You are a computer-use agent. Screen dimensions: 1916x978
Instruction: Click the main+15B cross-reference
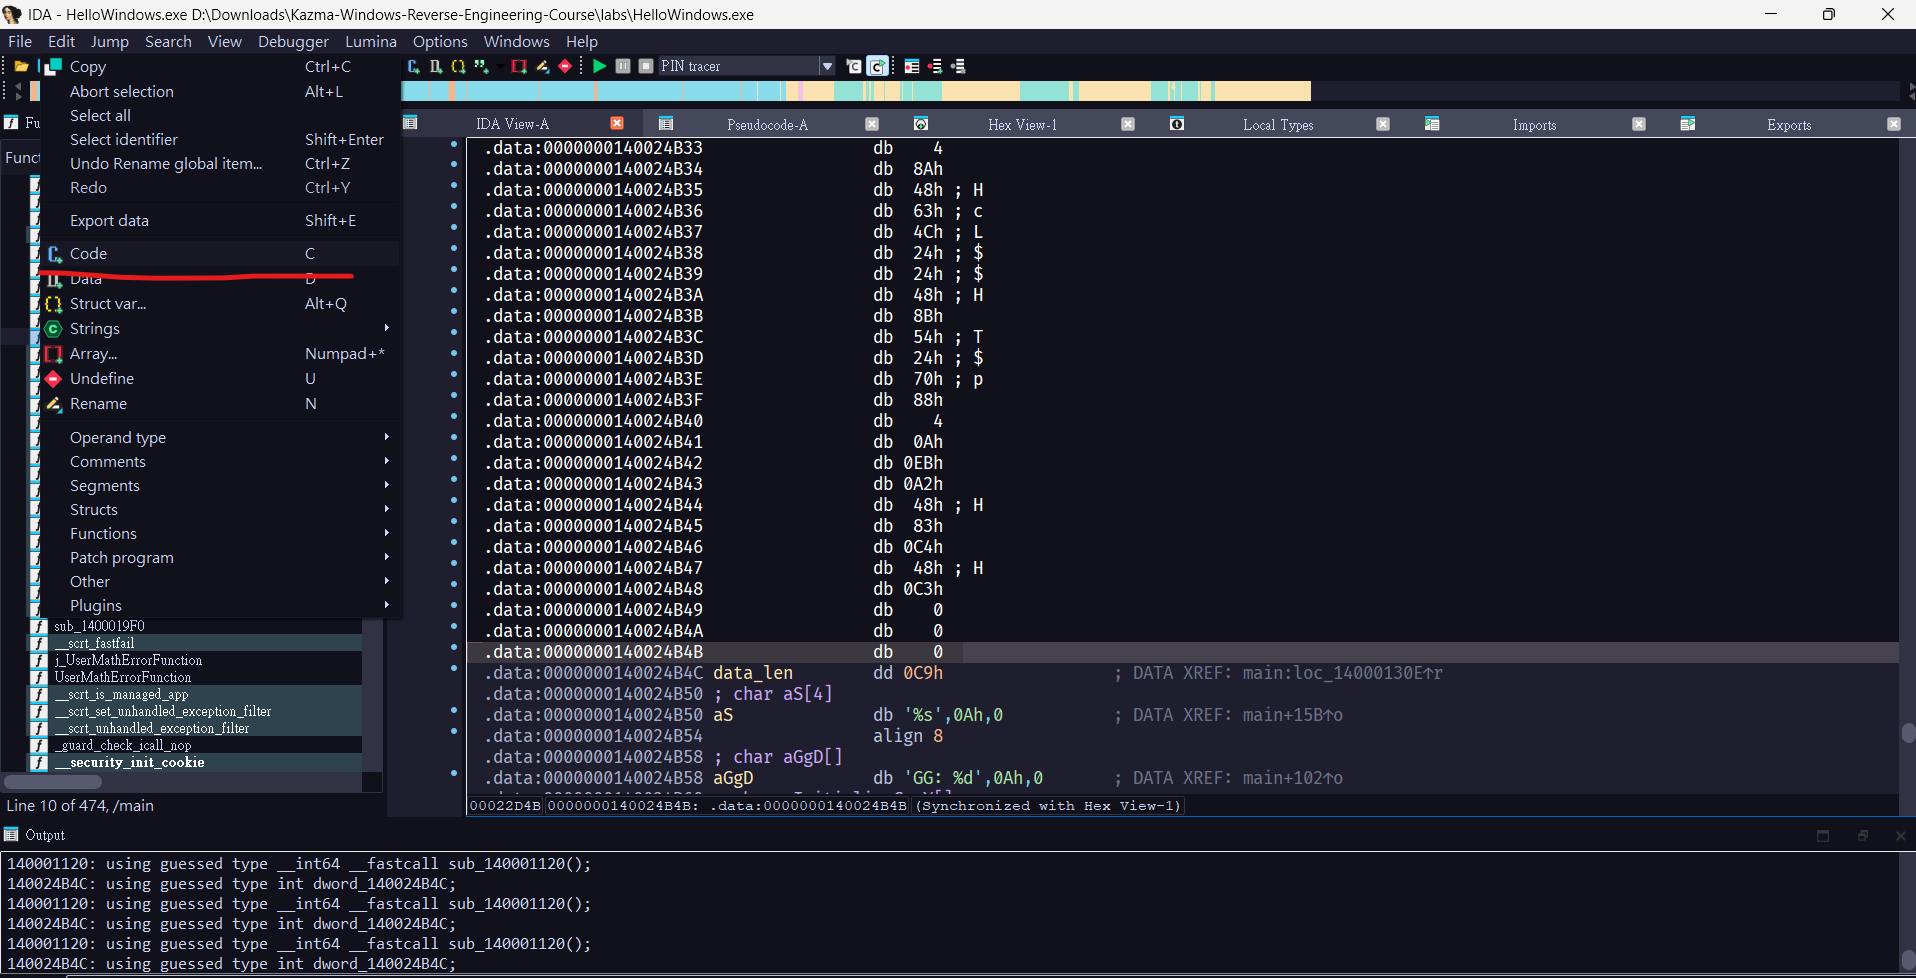tap(1292, 715)
